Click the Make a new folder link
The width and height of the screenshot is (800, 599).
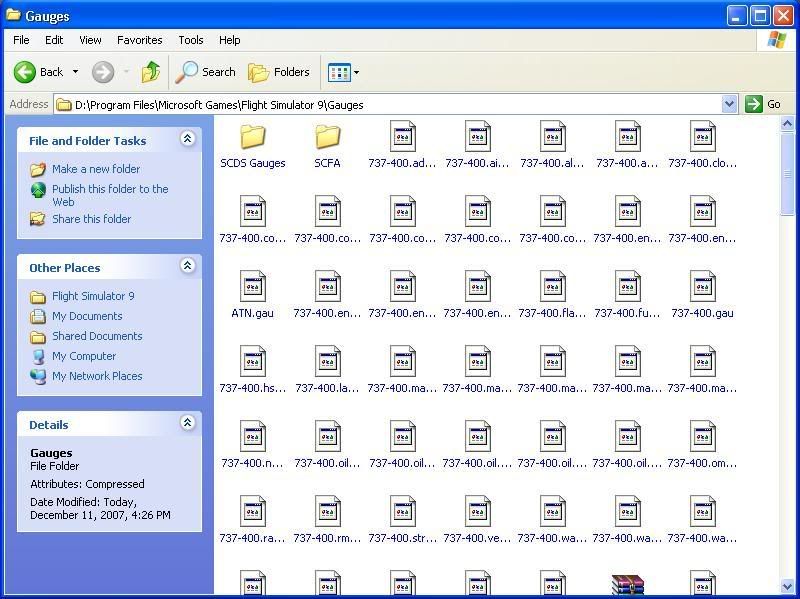96,169
